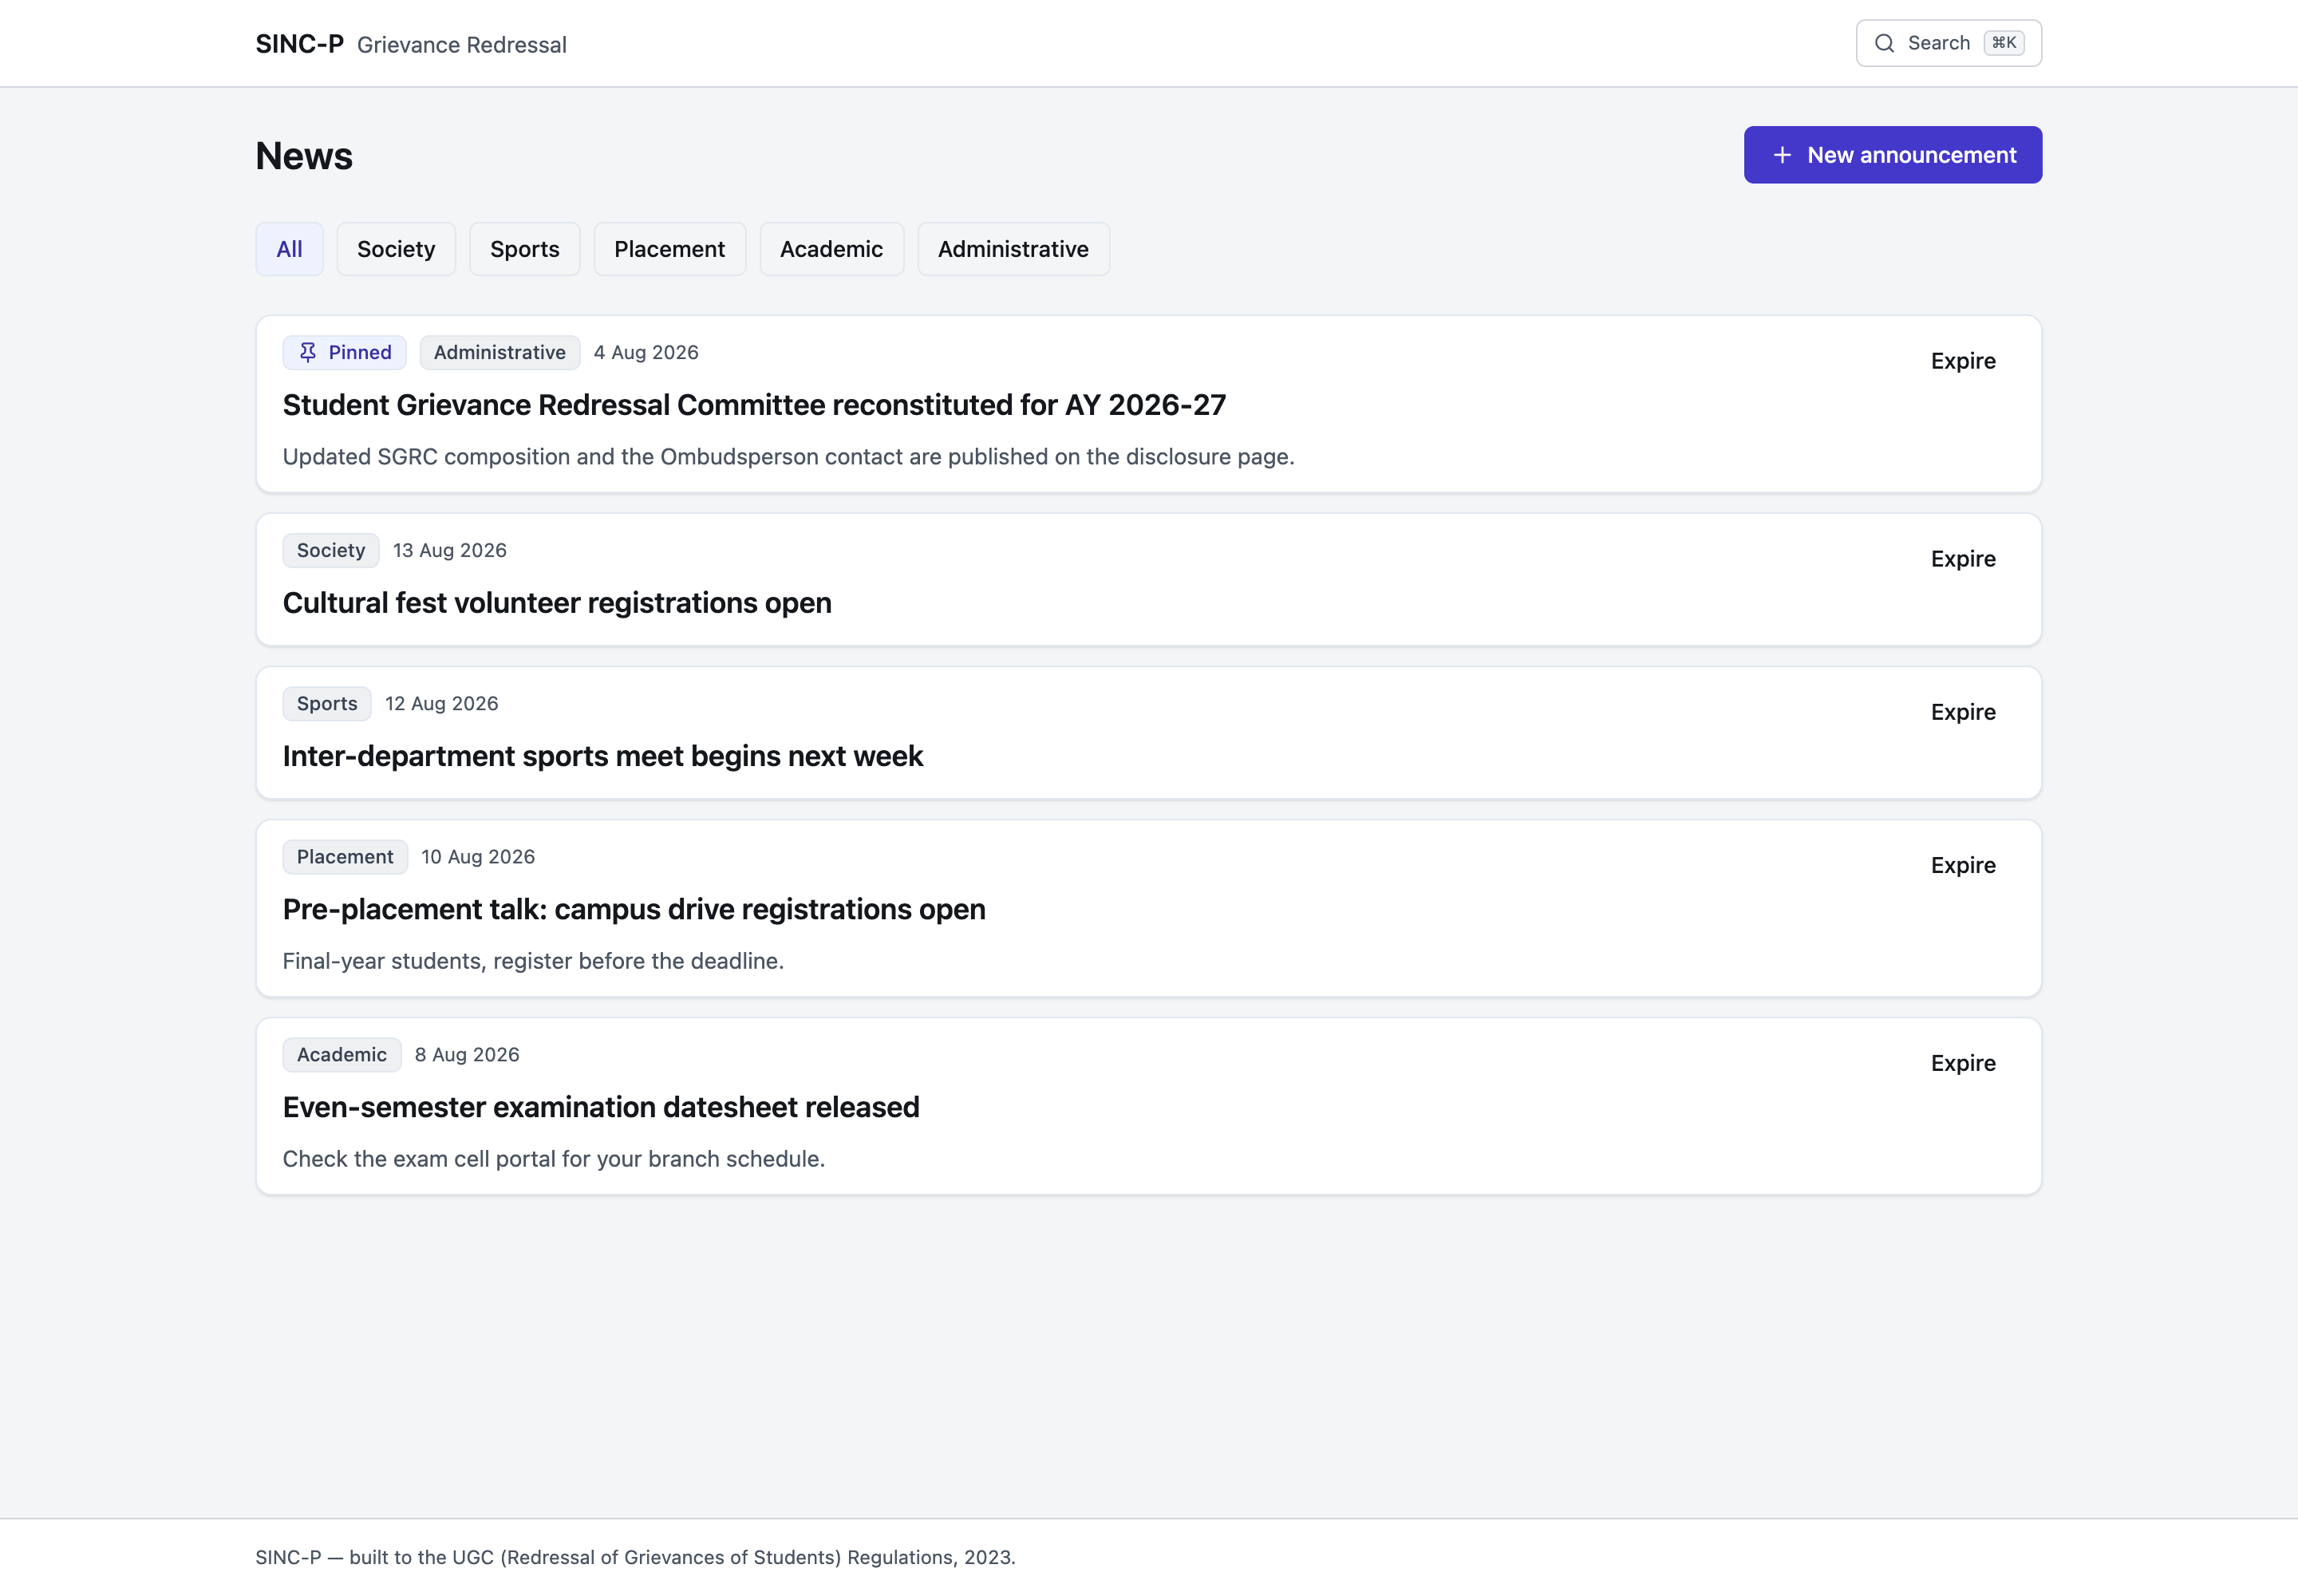Open Cultural fest volunteer registrations headline

pos(557,603)
